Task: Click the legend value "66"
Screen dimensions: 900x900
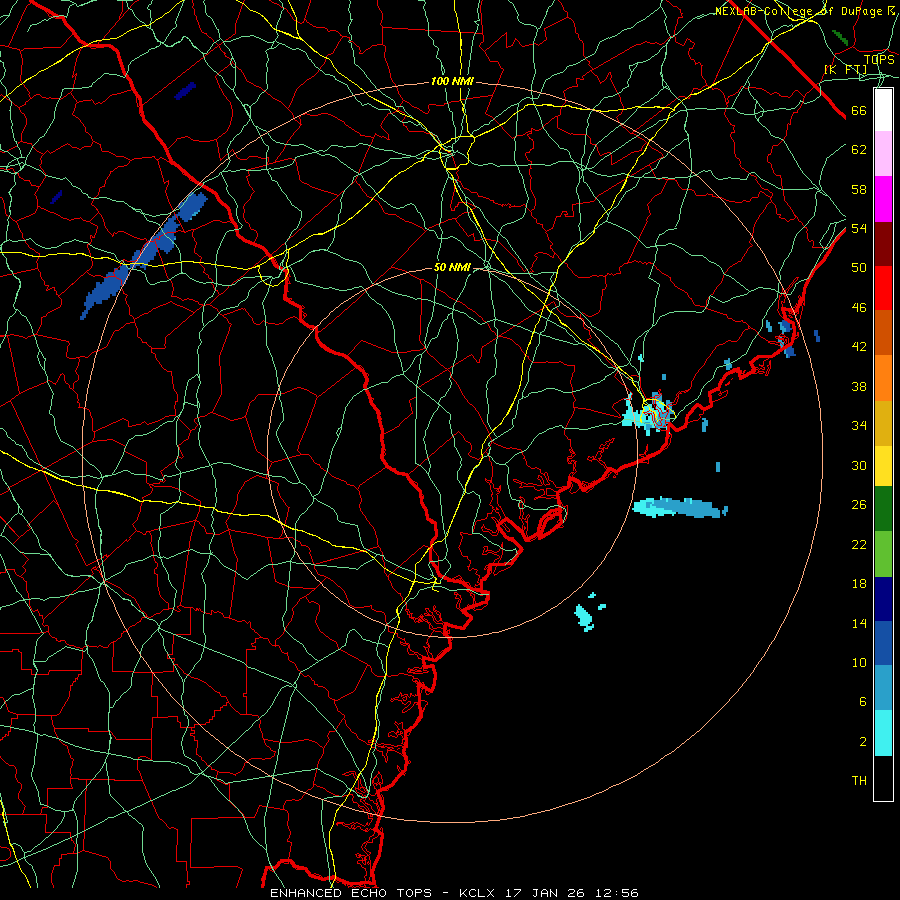Action: [859, 111]
